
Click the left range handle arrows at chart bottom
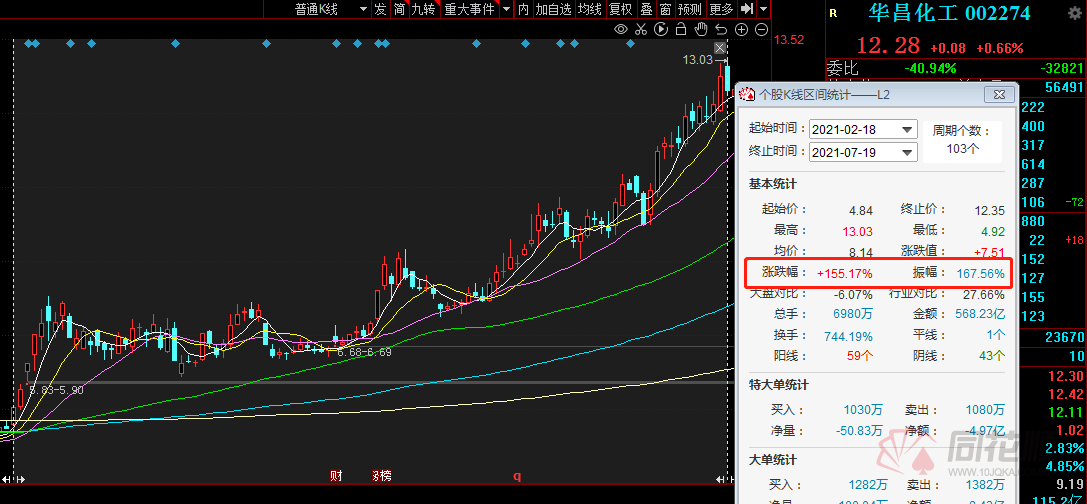coord(13,479)
